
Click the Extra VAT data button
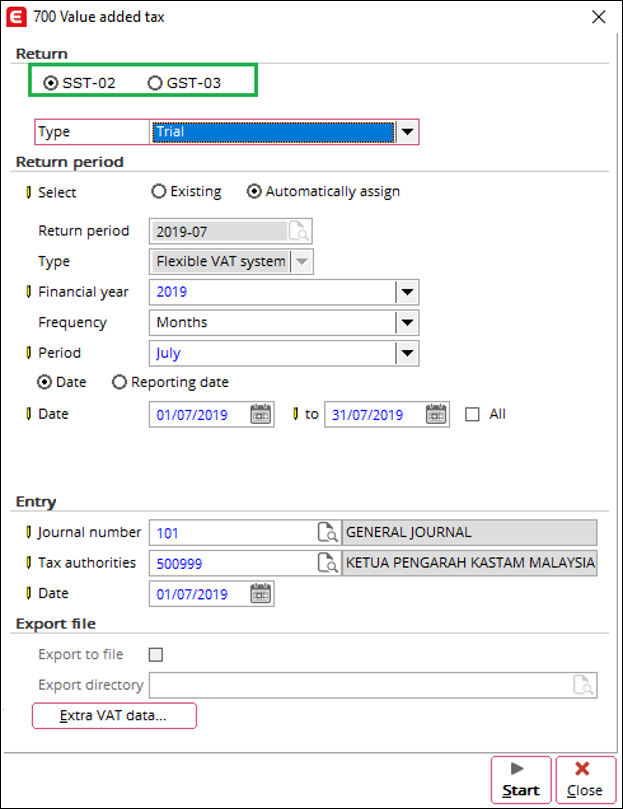pyautogui.click(x=114, y=715)
